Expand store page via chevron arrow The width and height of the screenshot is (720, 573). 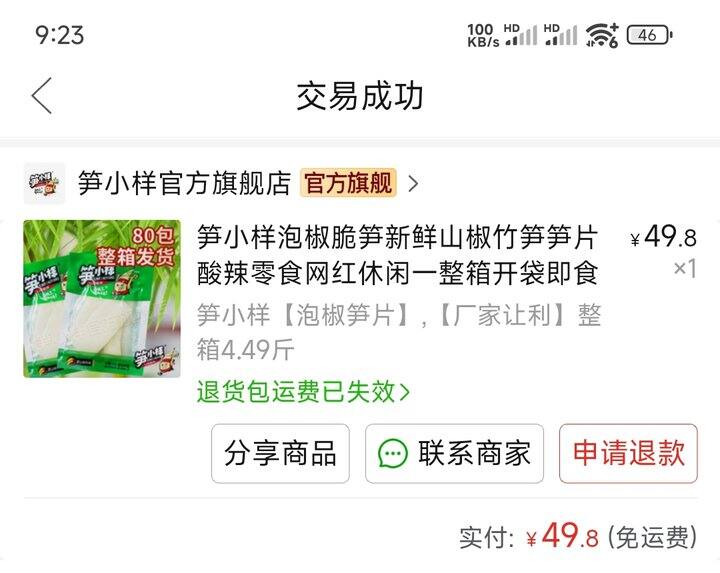(x=413, y=184)
